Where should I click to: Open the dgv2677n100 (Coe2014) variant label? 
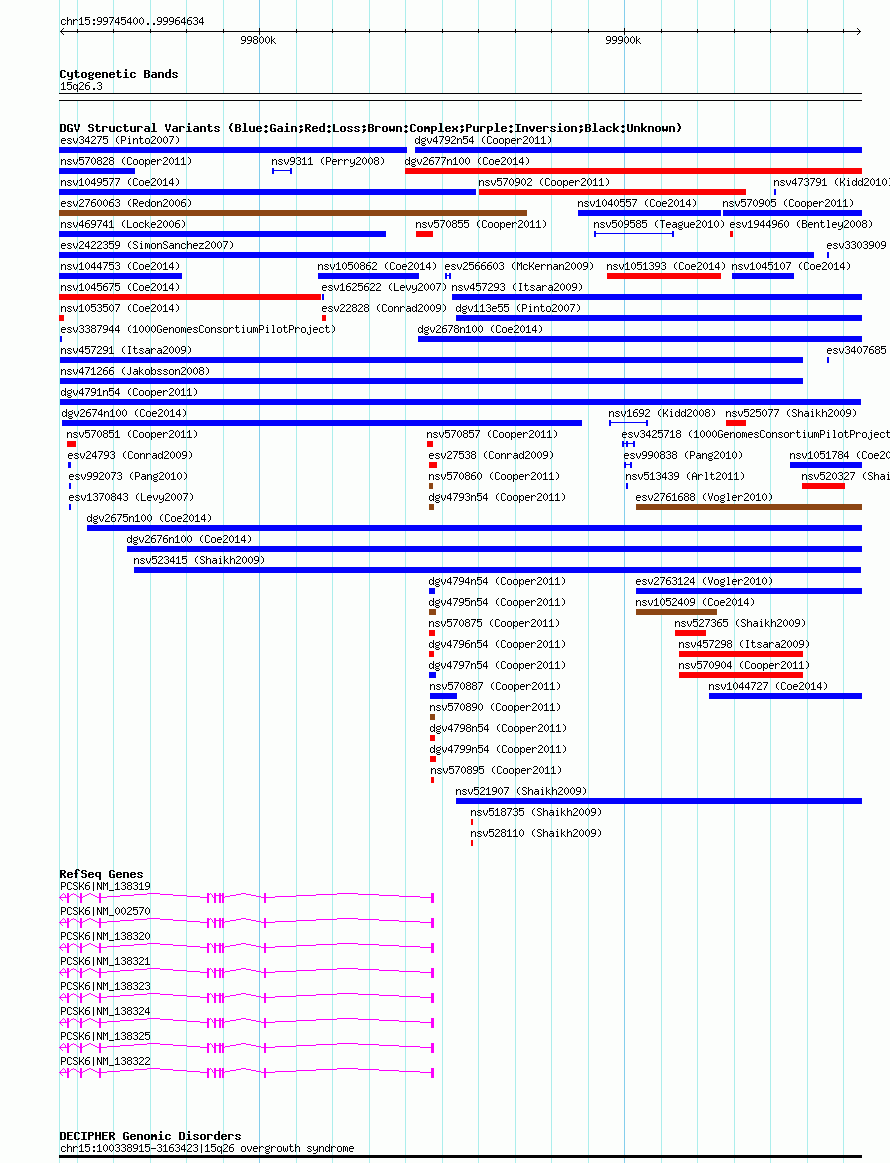[x=467, y=161]
